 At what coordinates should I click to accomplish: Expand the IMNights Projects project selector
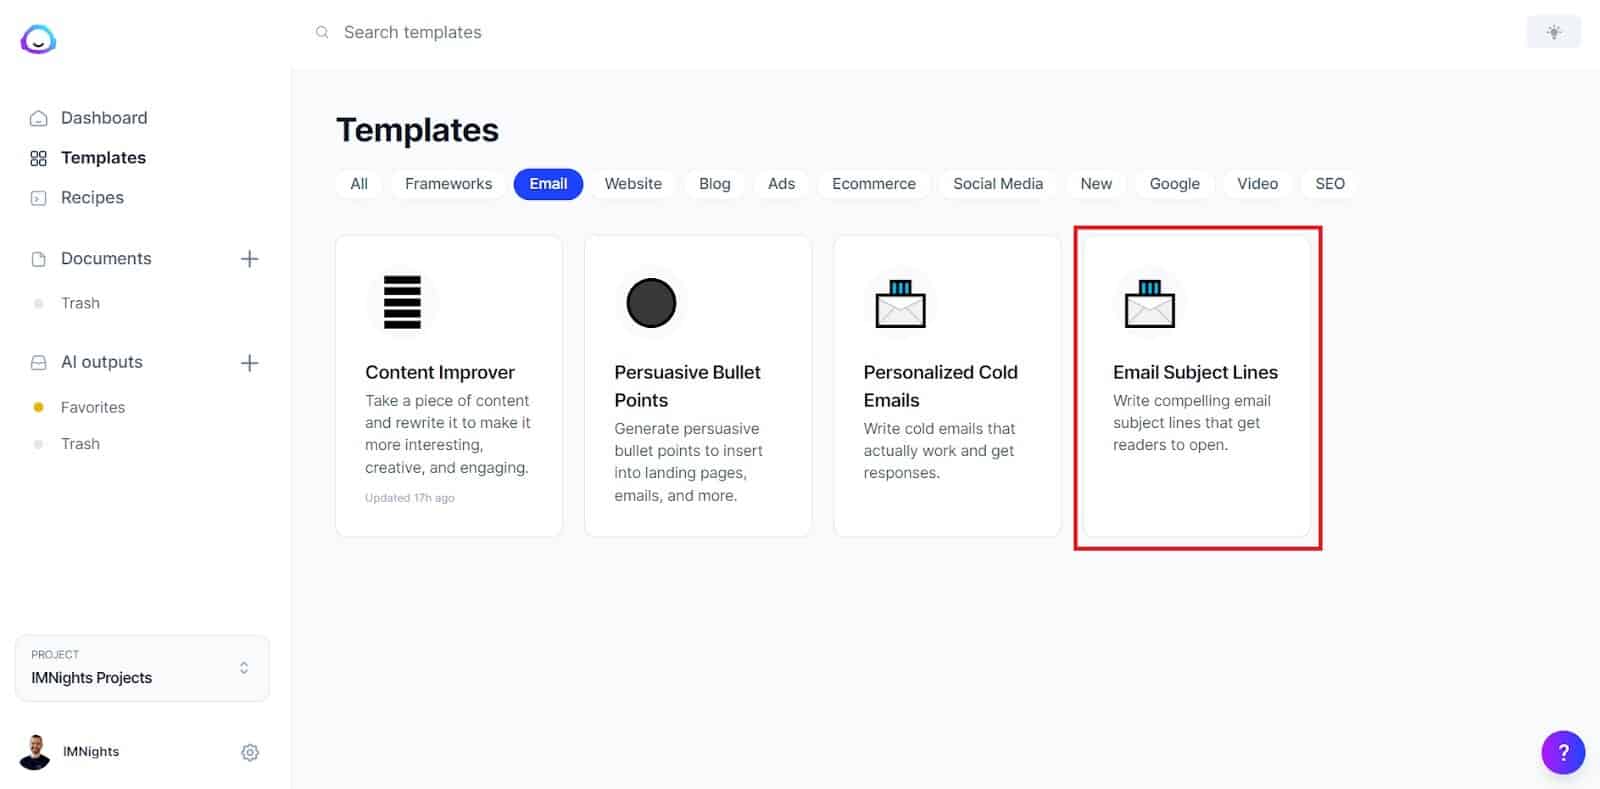142,668
